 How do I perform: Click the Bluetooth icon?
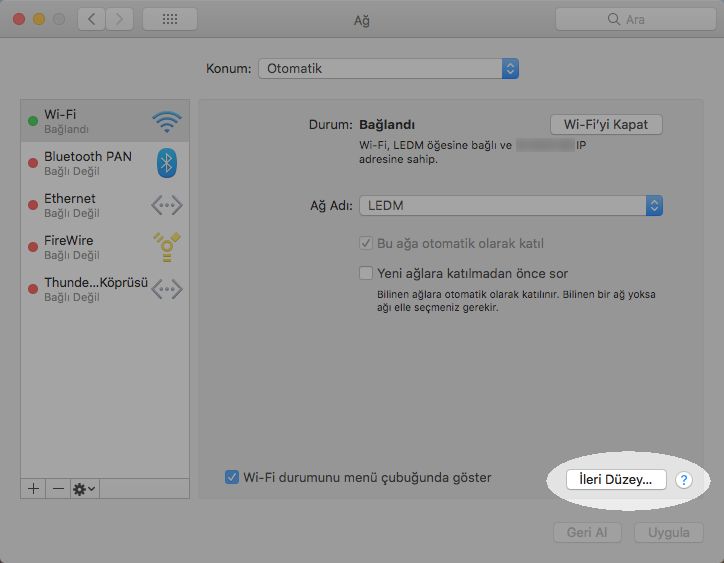click(167, 163)
